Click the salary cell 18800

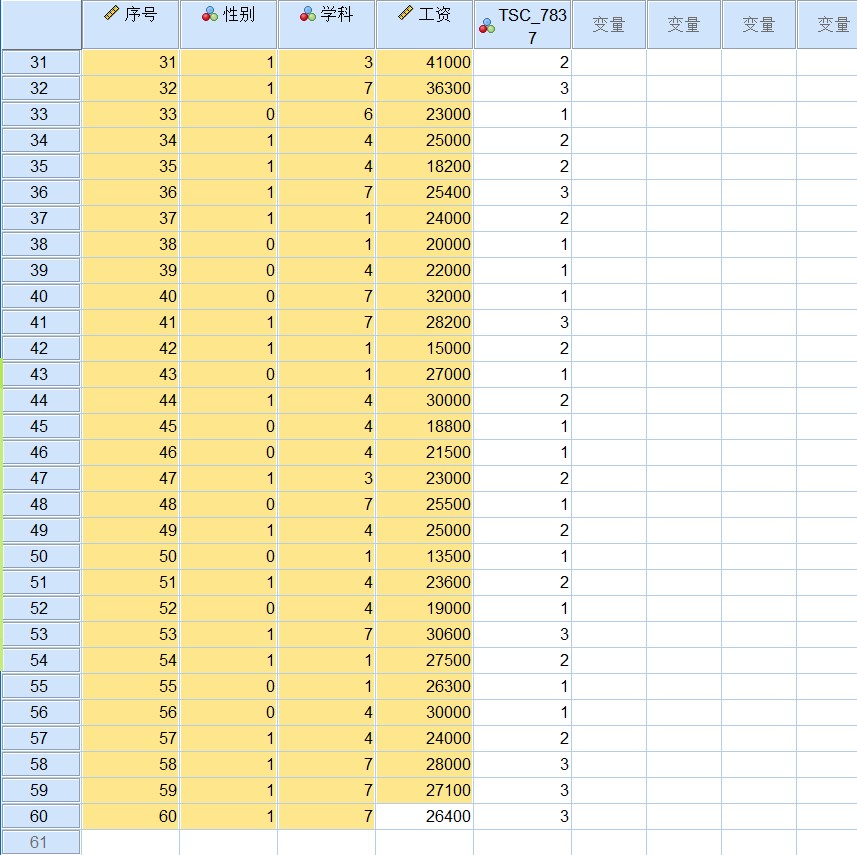[424, 426]
